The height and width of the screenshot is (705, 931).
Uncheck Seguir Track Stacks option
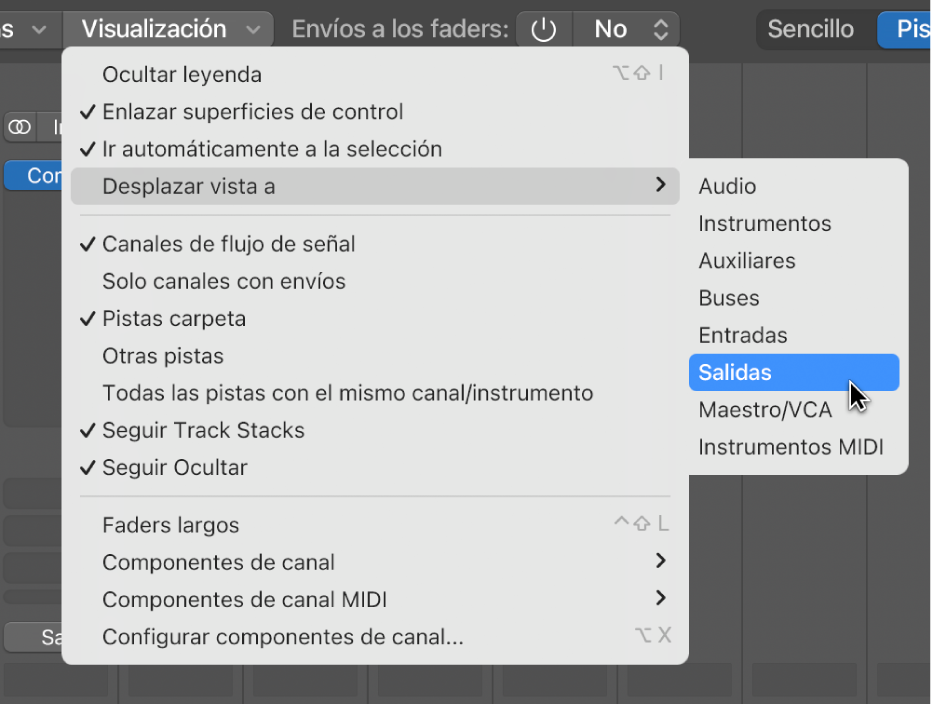click(x=203, y=431)
